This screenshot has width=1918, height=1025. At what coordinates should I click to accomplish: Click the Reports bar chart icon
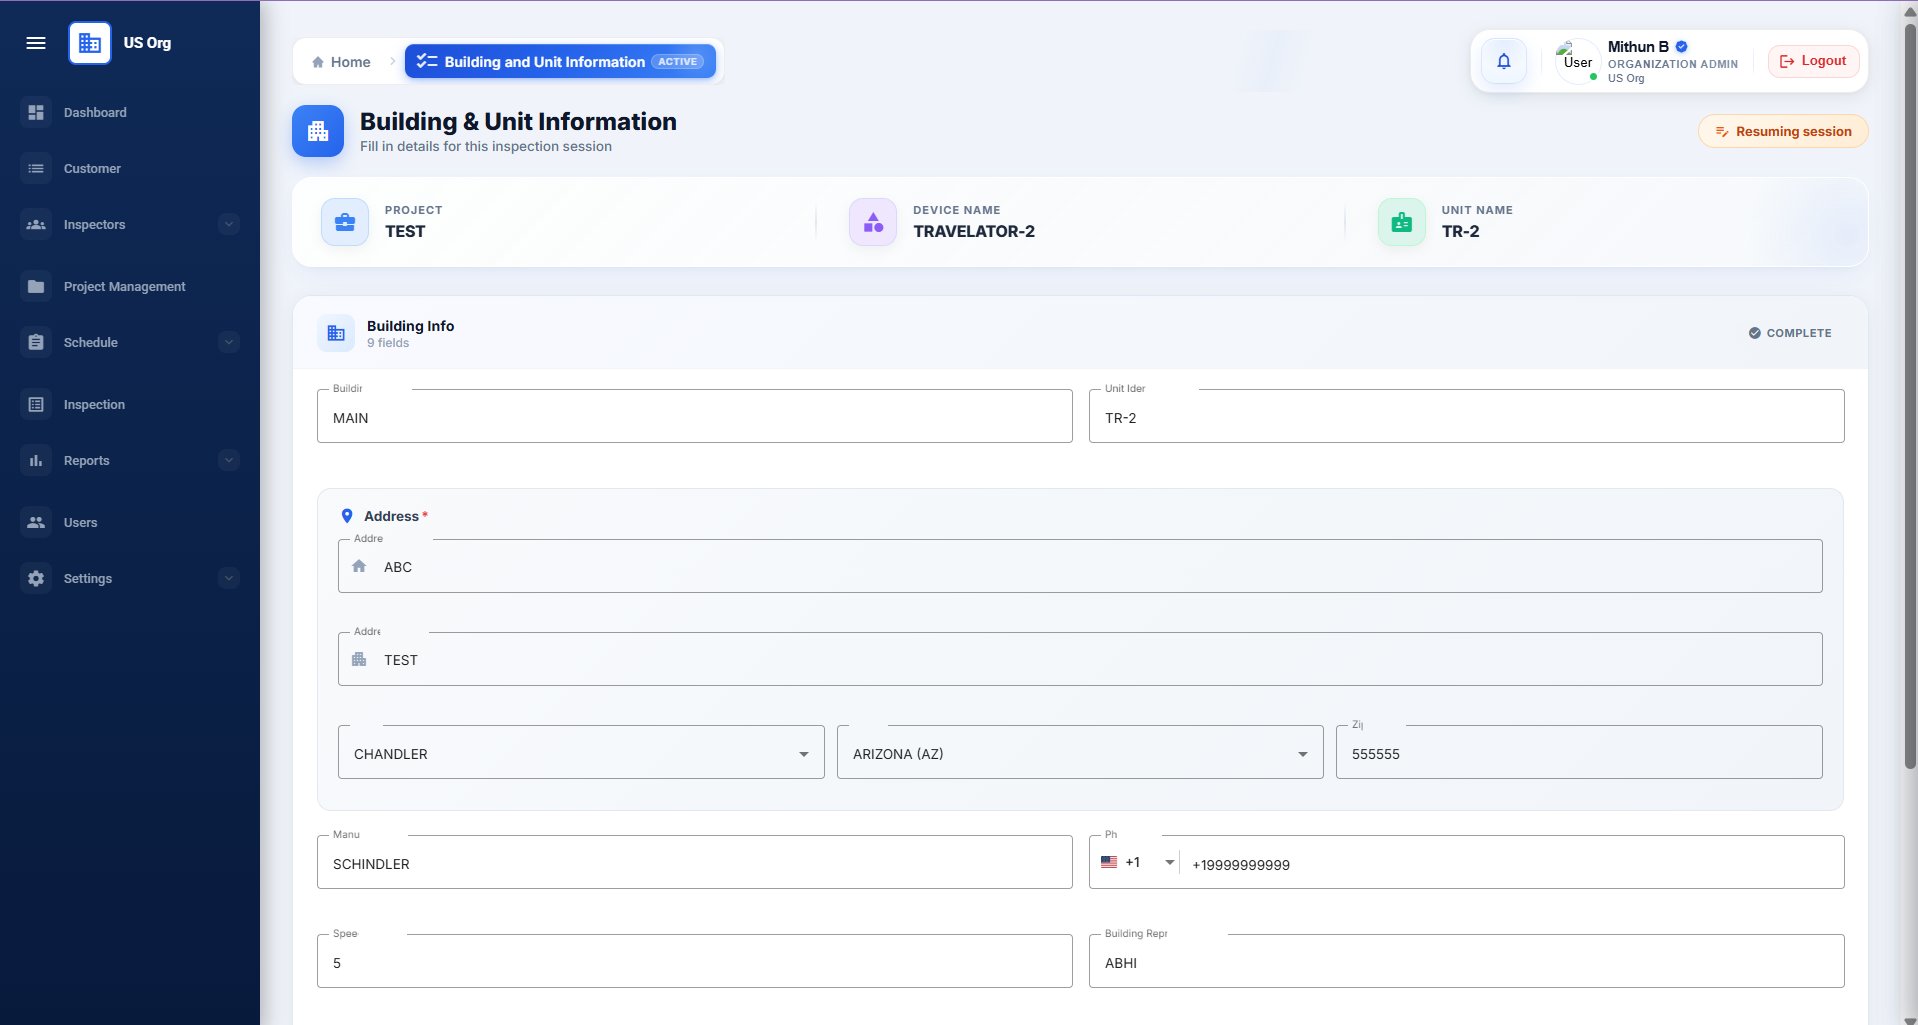36,460
